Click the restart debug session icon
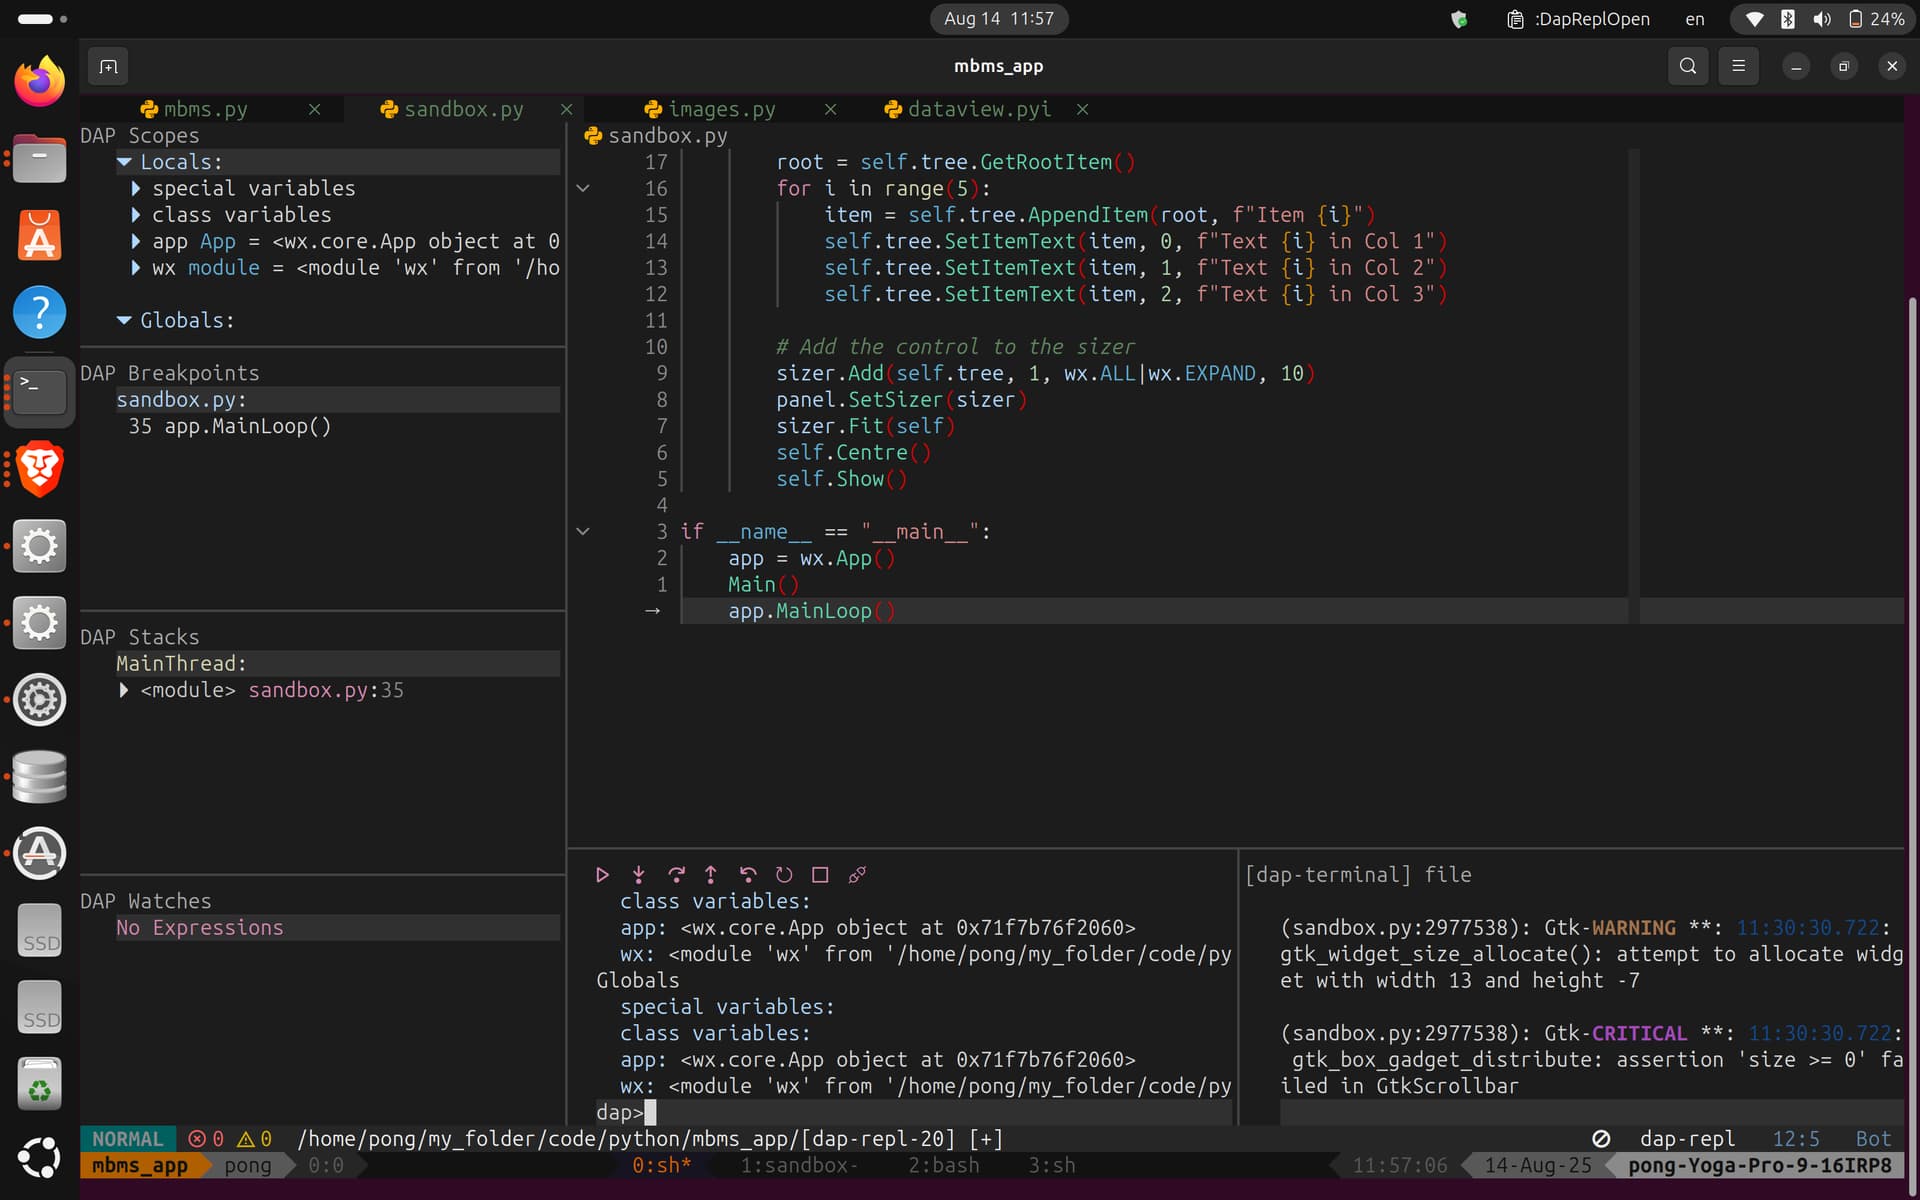Screen dimensions: 1920x1200 tap(784, 875)
